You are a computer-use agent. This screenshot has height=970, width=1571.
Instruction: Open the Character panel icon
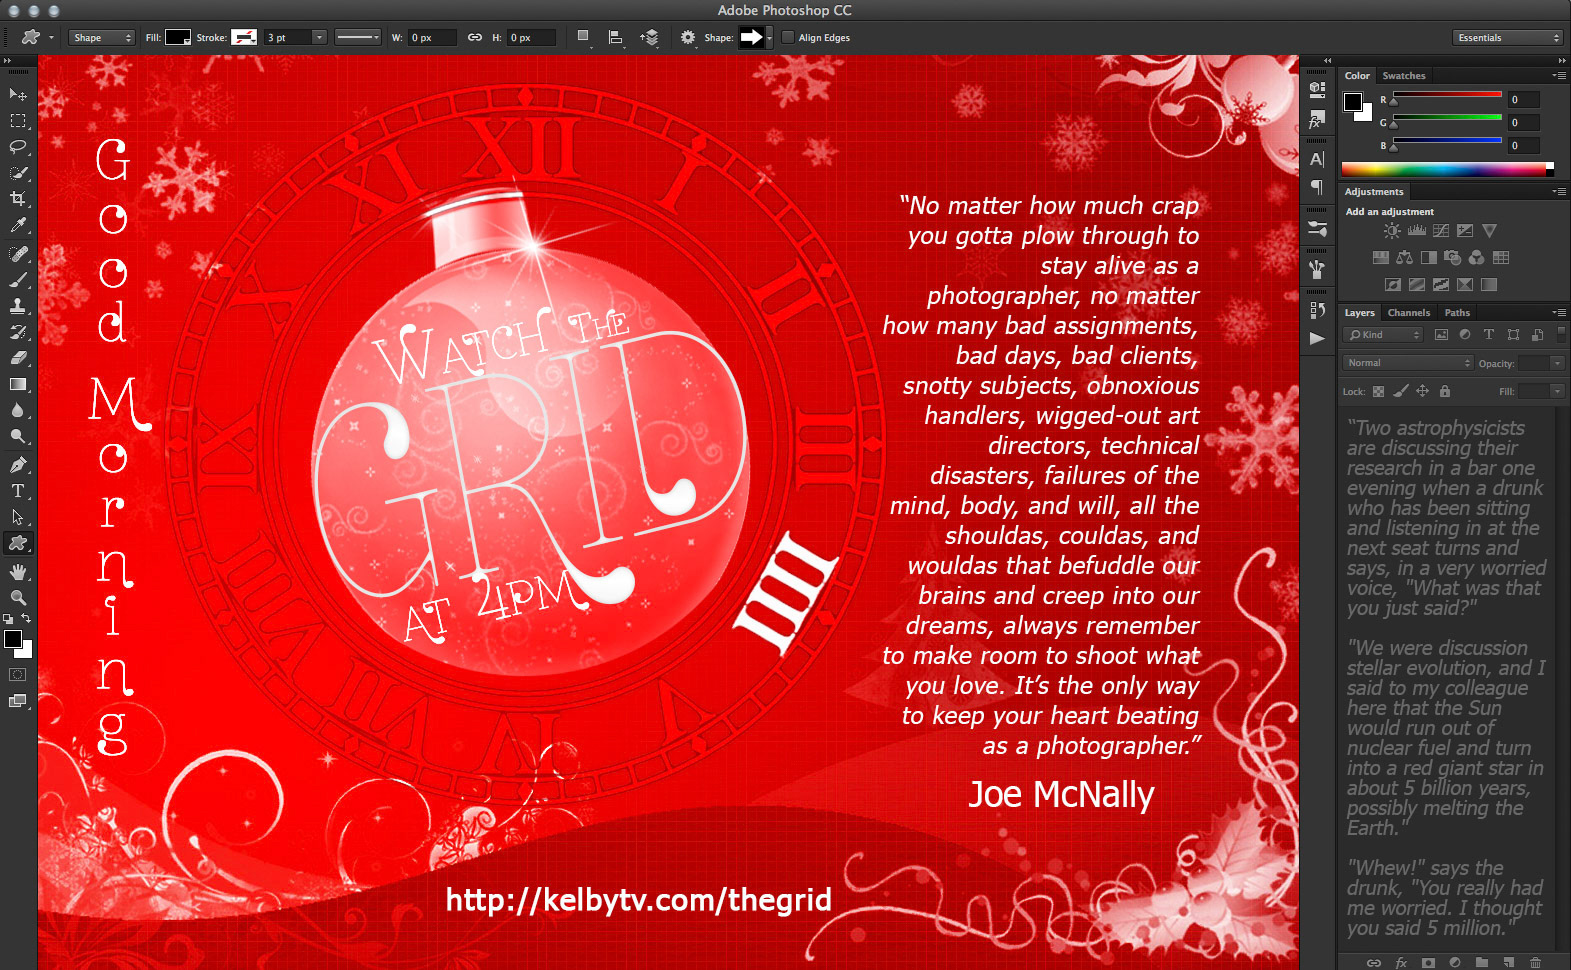coord(1317,159)
